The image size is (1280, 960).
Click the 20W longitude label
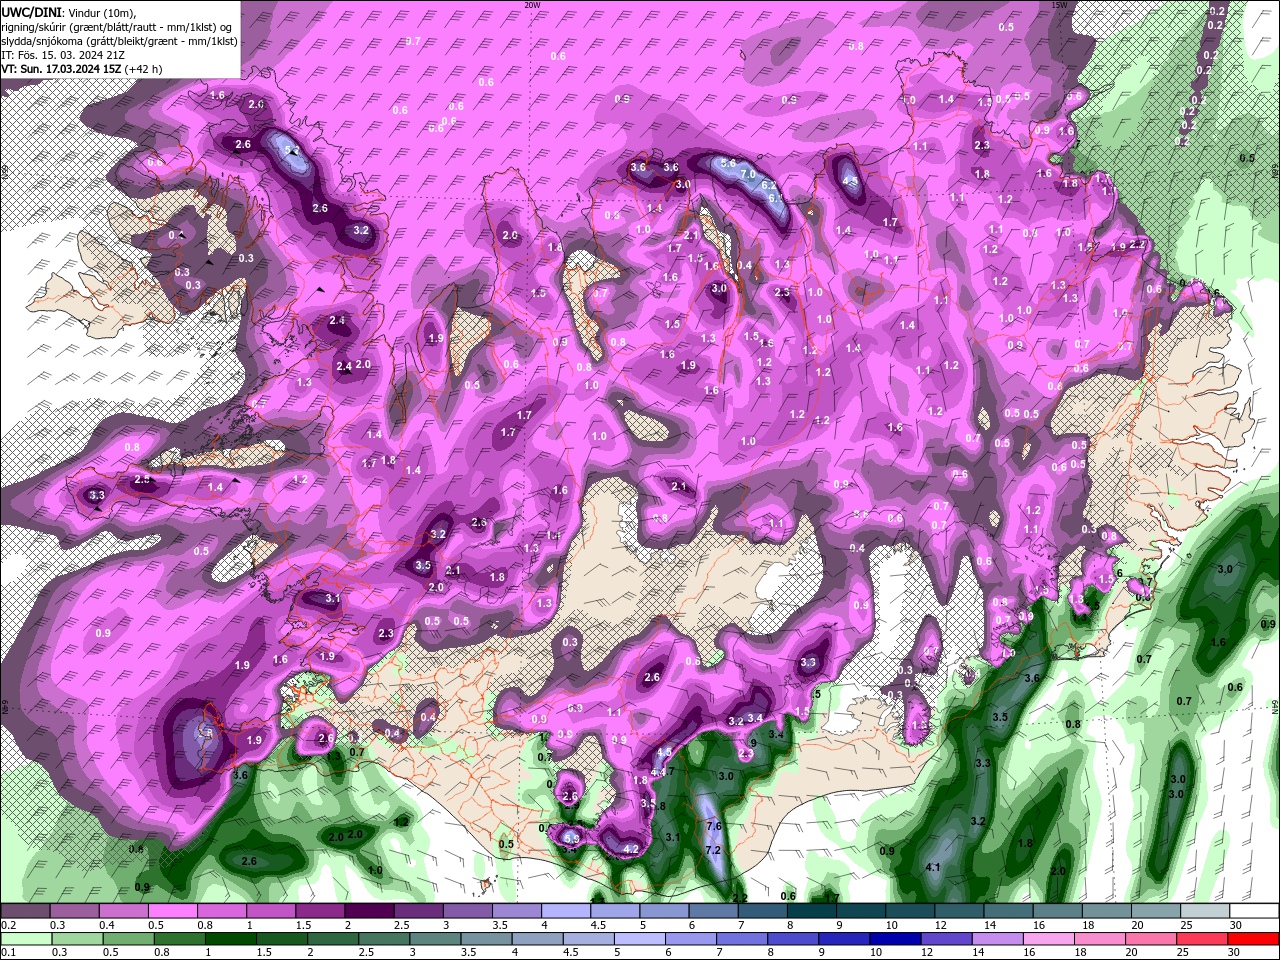click(532, 5)
